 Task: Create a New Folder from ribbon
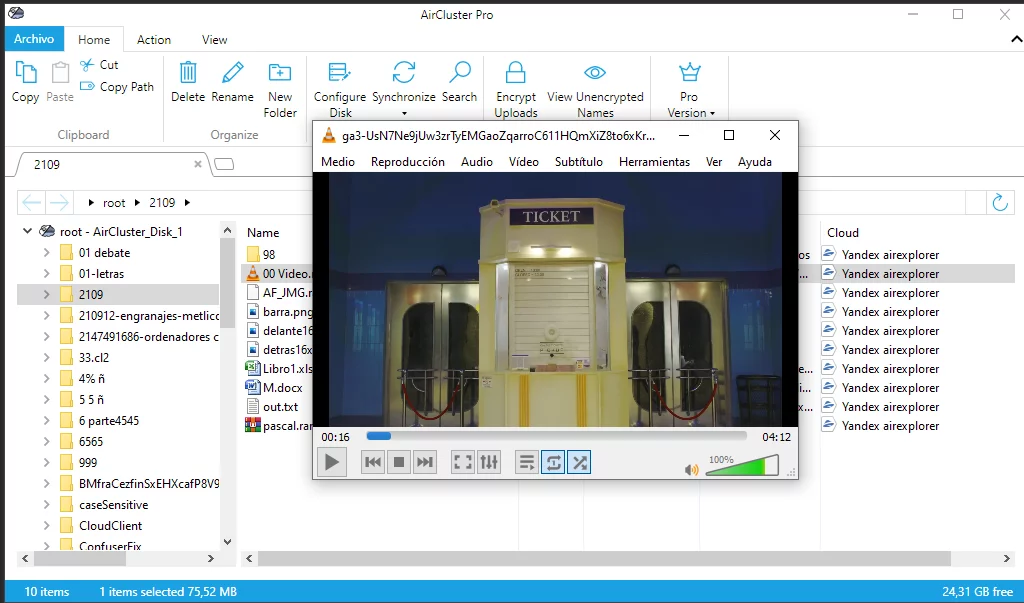click(x=280, y=73)
